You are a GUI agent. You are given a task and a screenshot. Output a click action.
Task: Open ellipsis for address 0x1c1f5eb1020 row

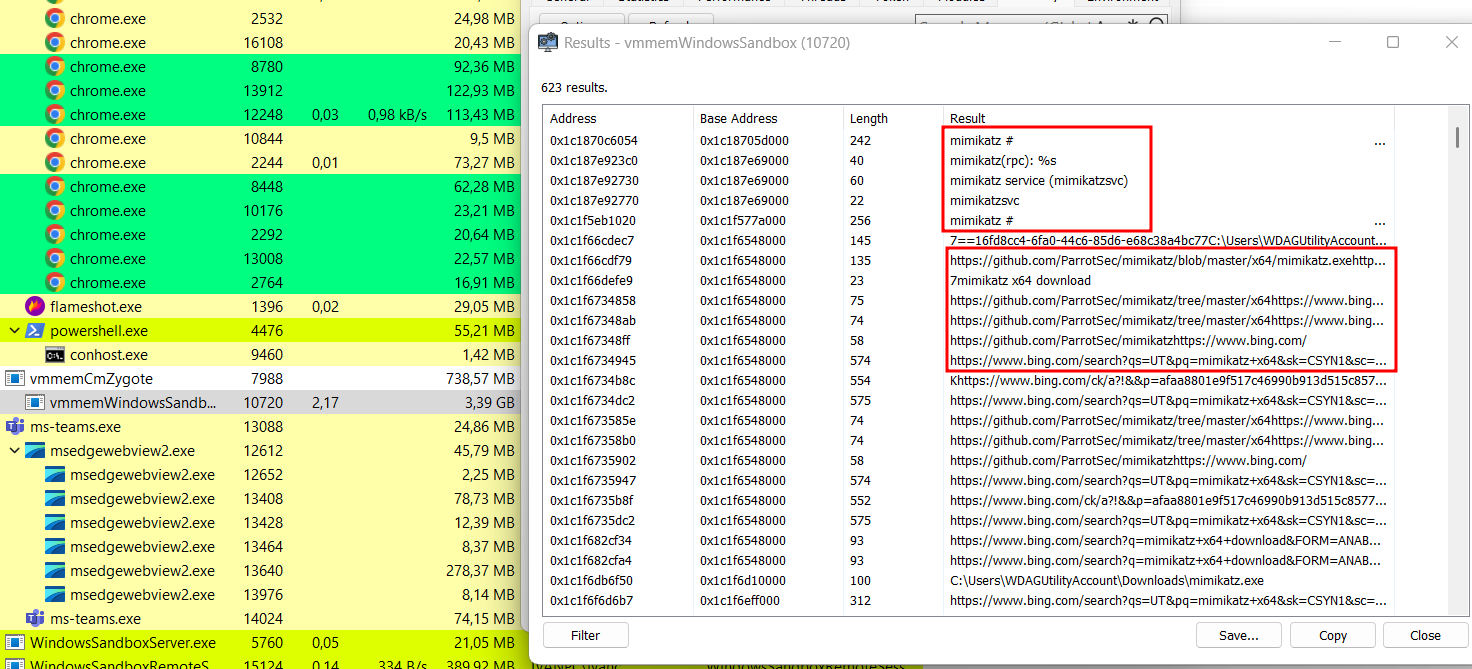(1380, 222)
